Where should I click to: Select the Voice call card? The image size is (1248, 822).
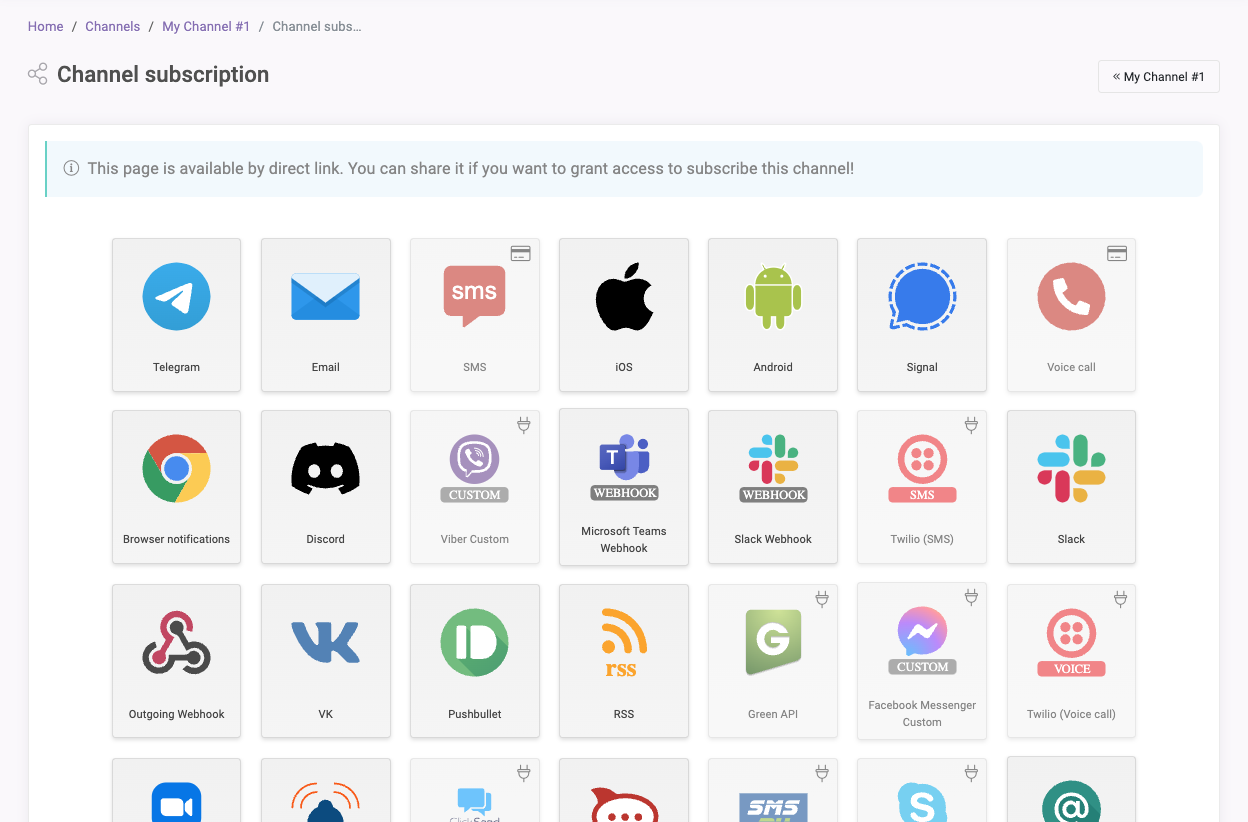pos(1071,314)
